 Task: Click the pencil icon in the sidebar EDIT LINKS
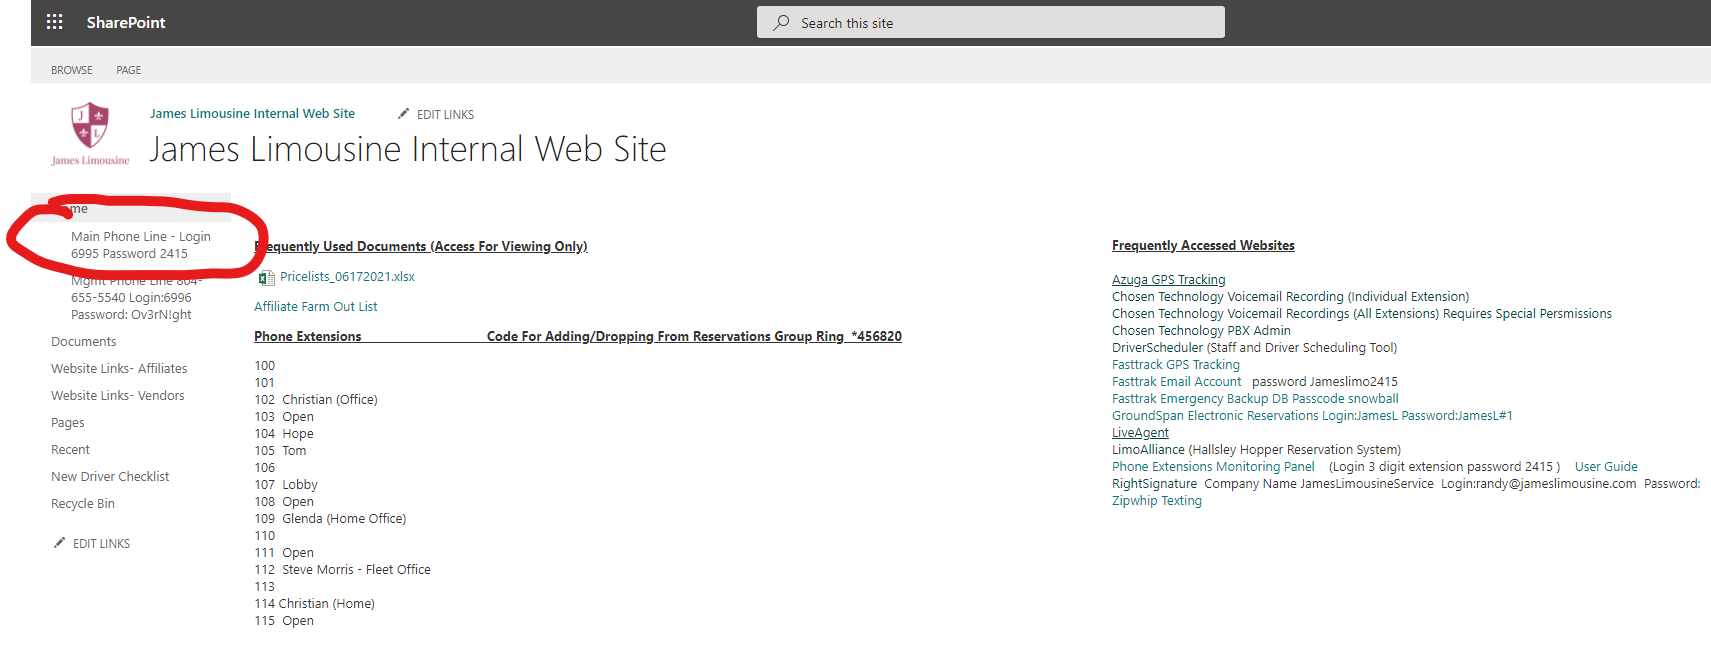click(59, 543)
